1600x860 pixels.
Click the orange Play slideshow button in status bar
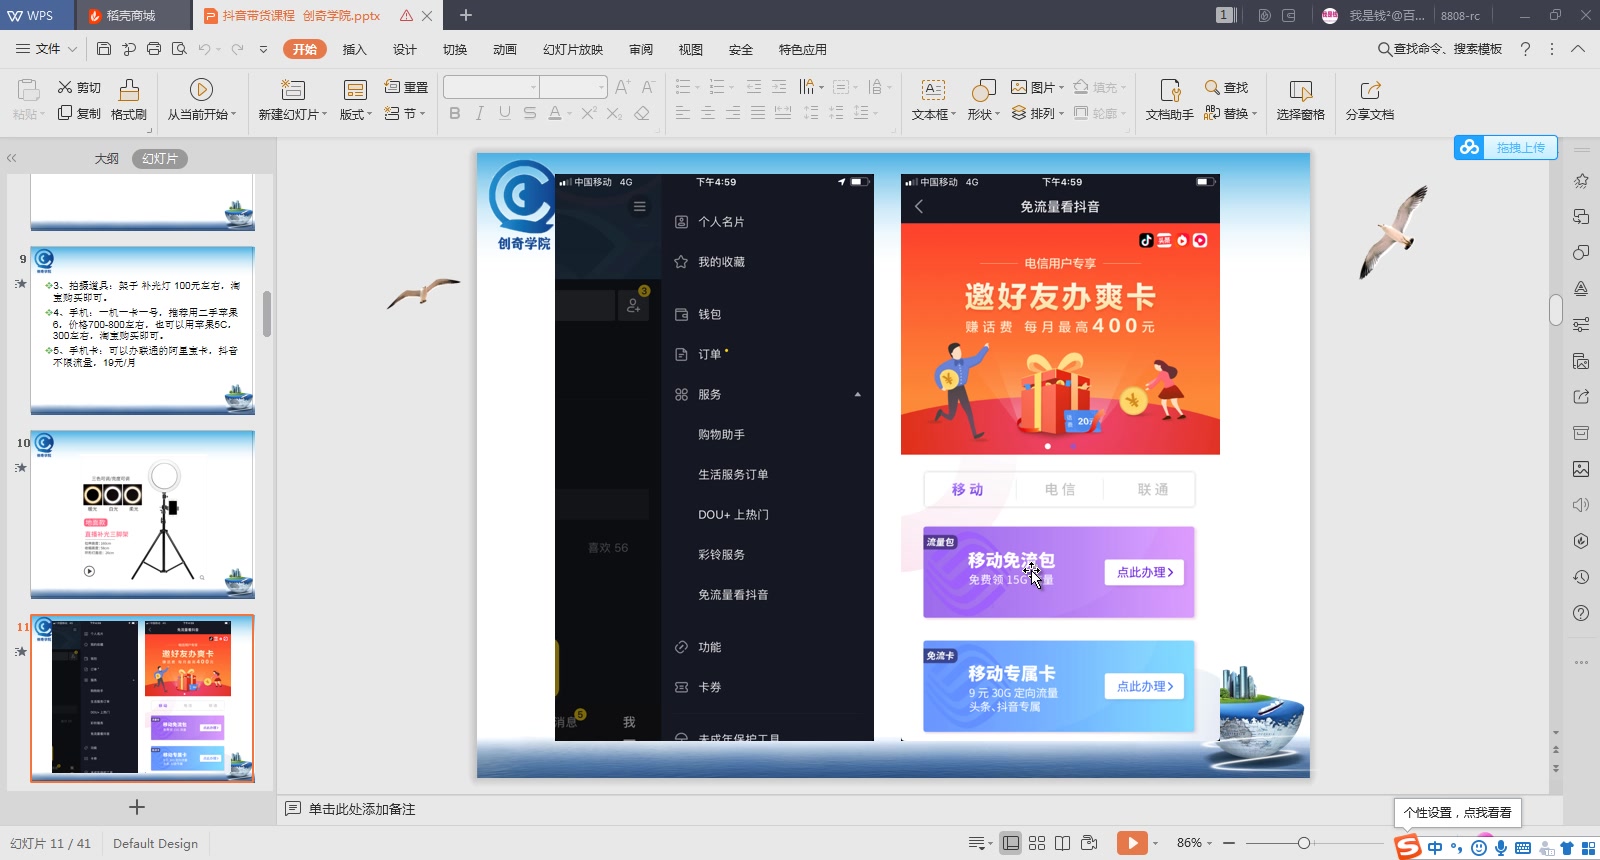1132,843
